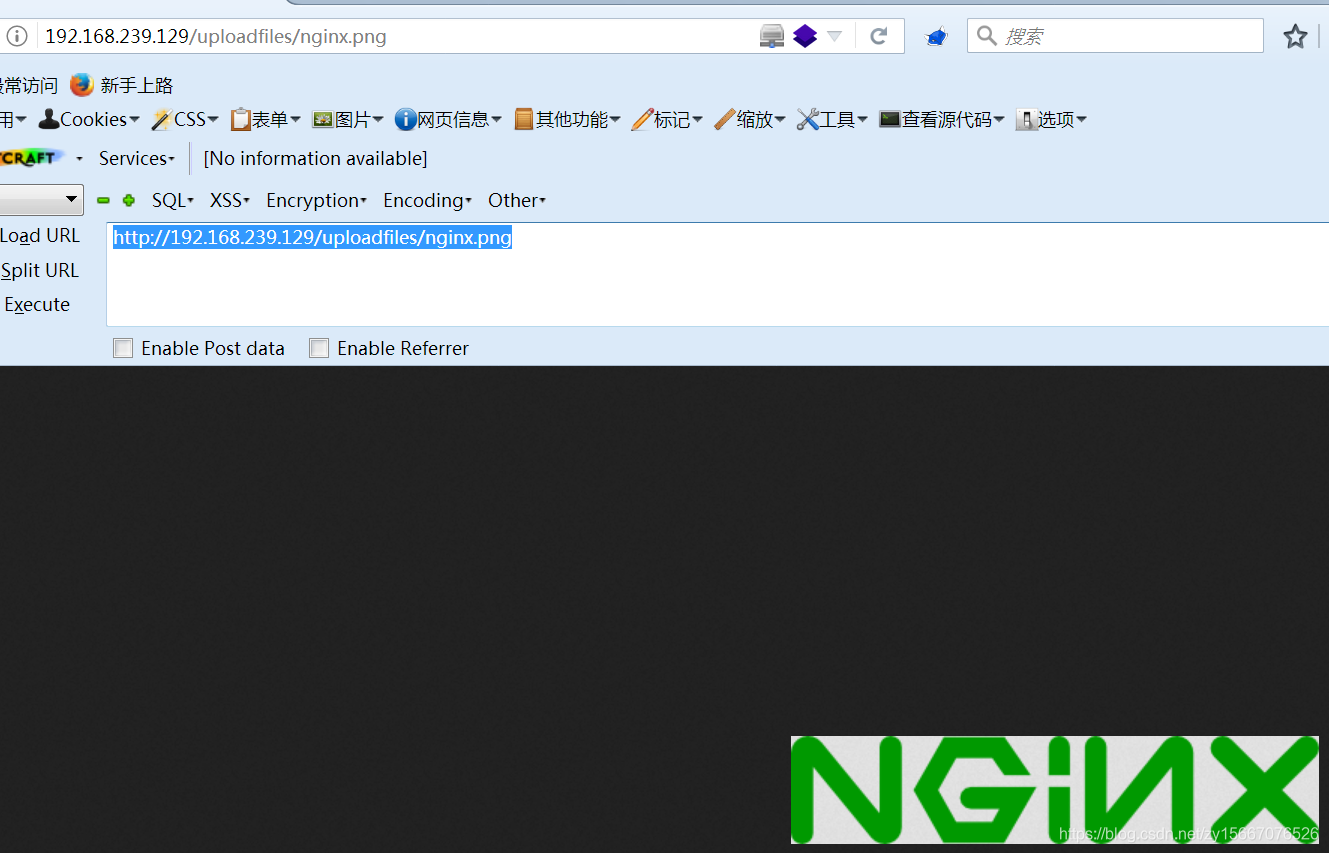Click the No information available label
The height and width of the screenshot is (853, 1329).
315,158
